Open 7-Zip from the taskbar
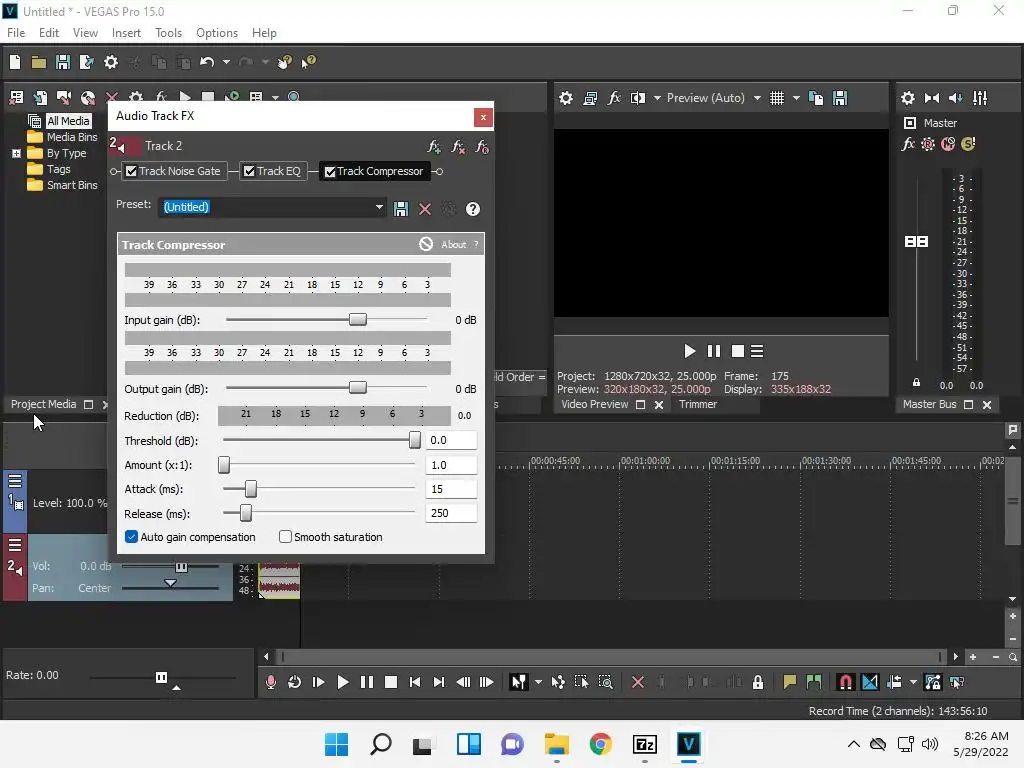 (x=645, y=744)
